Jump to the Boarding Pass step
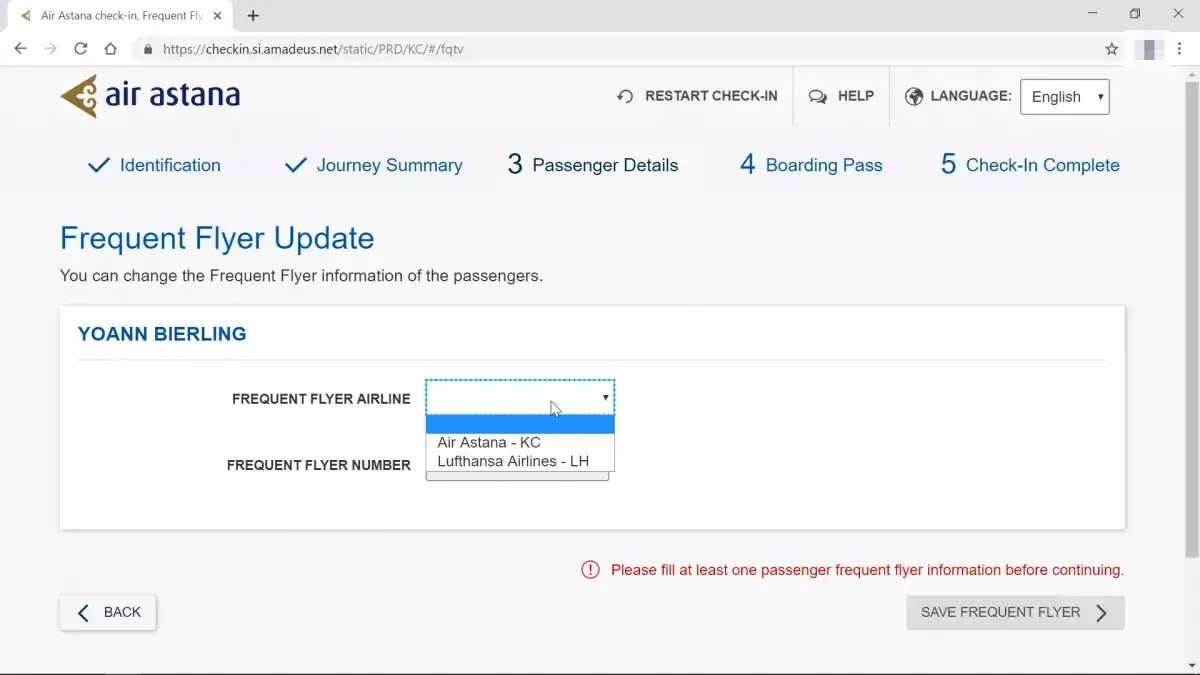This screenshot has height=675, width=1200. 811,165
